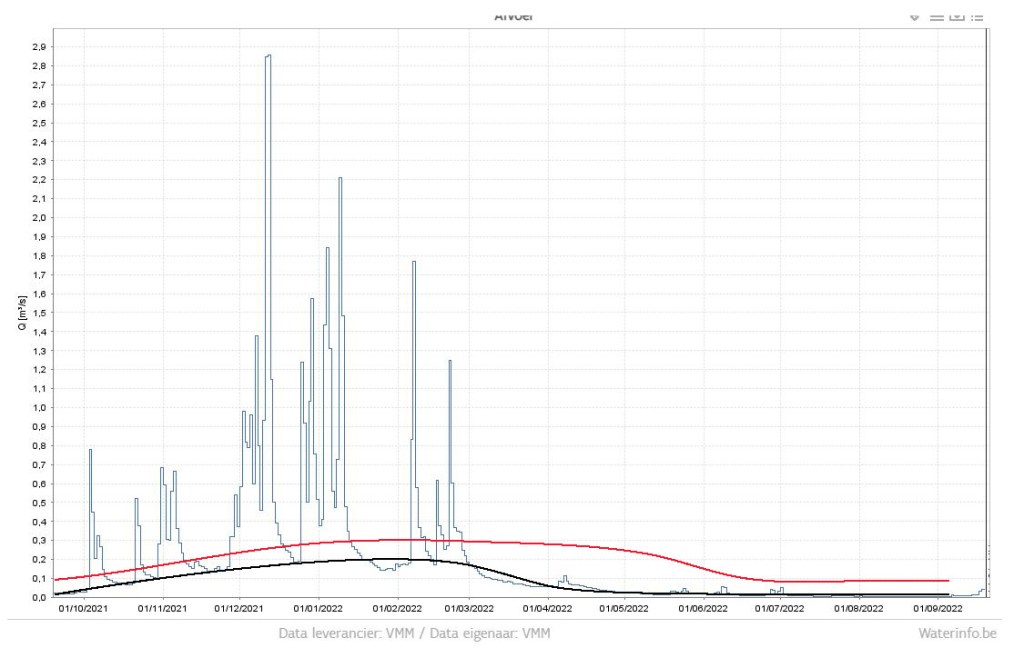The height and width of the screenshot is (648, 1024).
Task: Click the 01/10/2021 x-axis date label
Action: [83, 607]
